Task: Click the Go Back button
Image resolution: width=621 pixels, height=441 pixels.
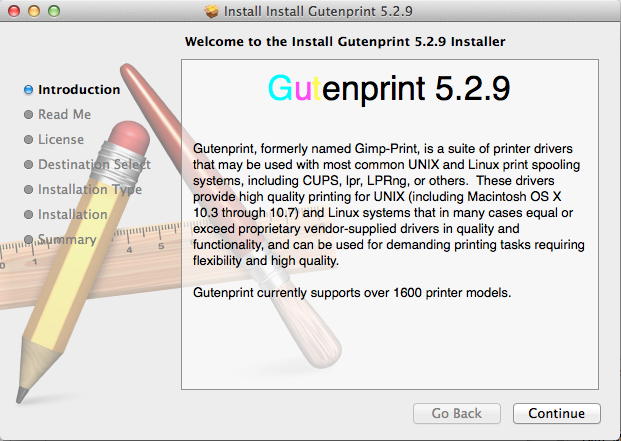Action: [x=457, y=413]
